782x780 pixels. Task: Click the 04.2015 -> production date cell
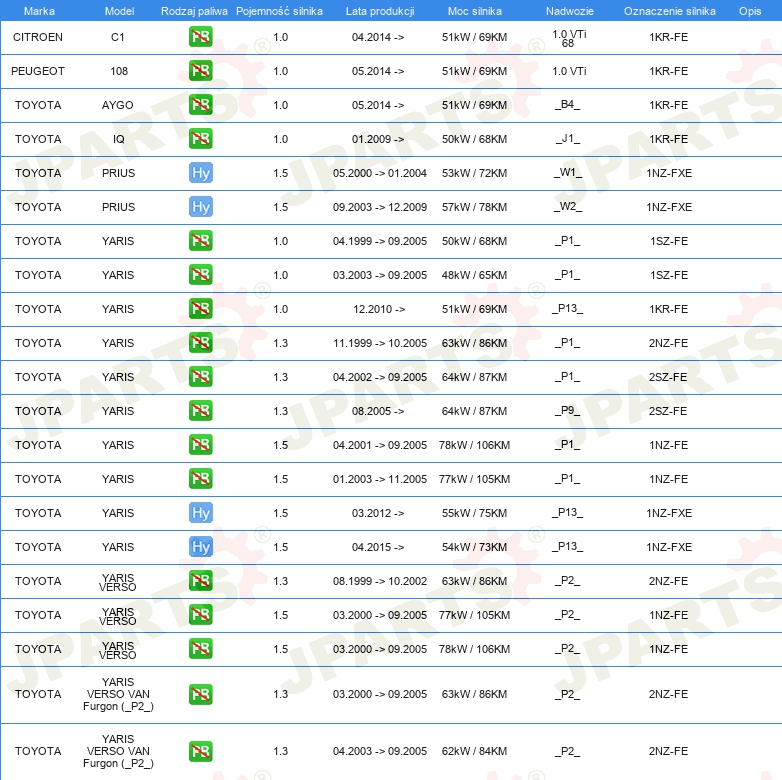pyautogui.click(x=378, y=547)
